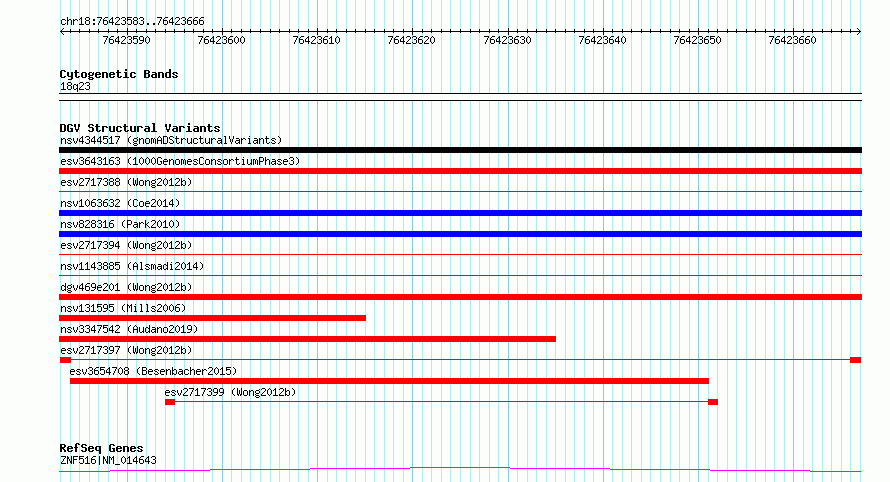The height and width of the screenshot is (482, 890).
Task: Click nsv1063632 (Coe2014) label
Action: point(120,203)
